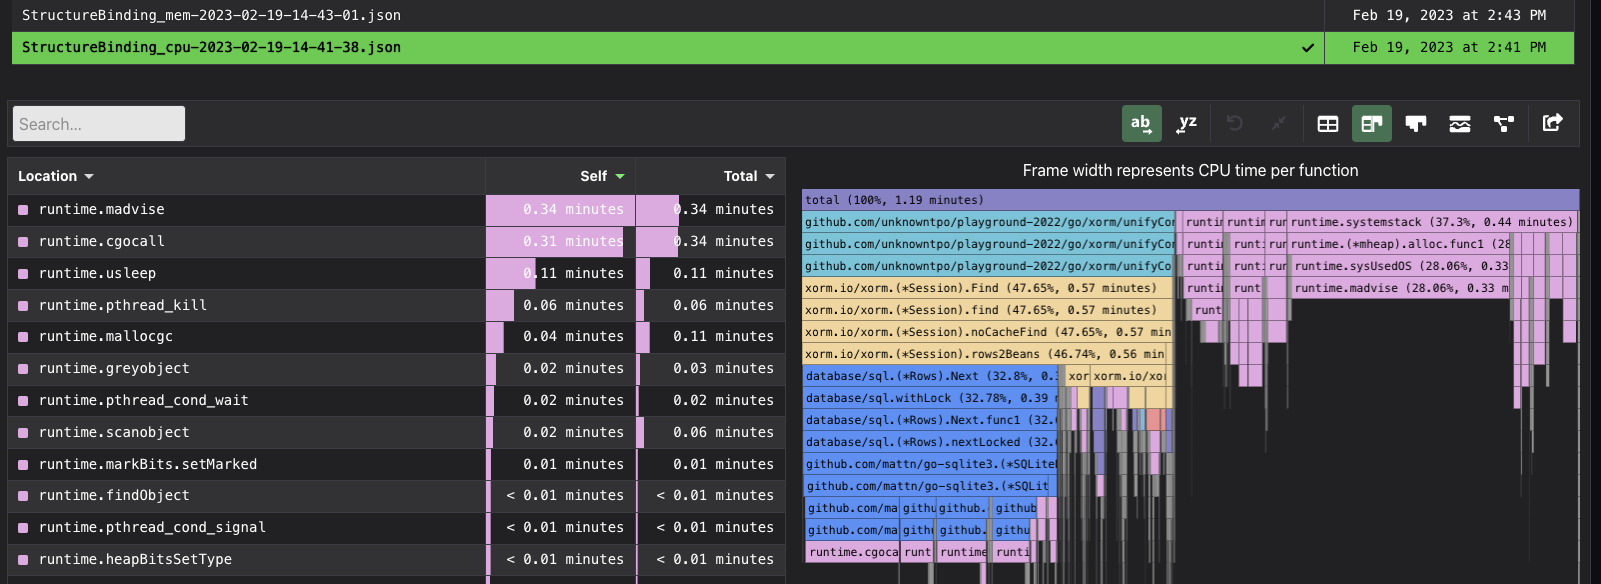
Task: Select the table and flamegraph view
Action: tap(1371, 124)
